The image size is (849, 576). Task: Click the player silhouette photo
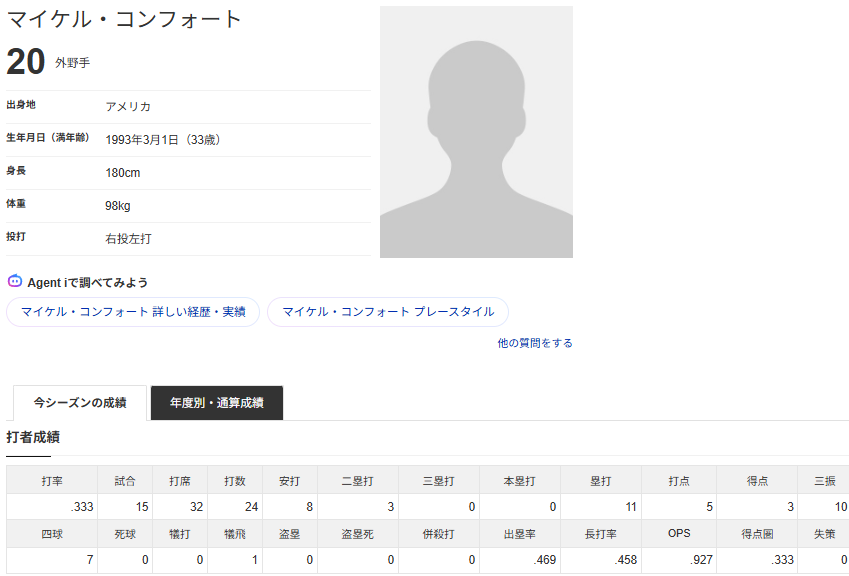[x=476, y=132]
